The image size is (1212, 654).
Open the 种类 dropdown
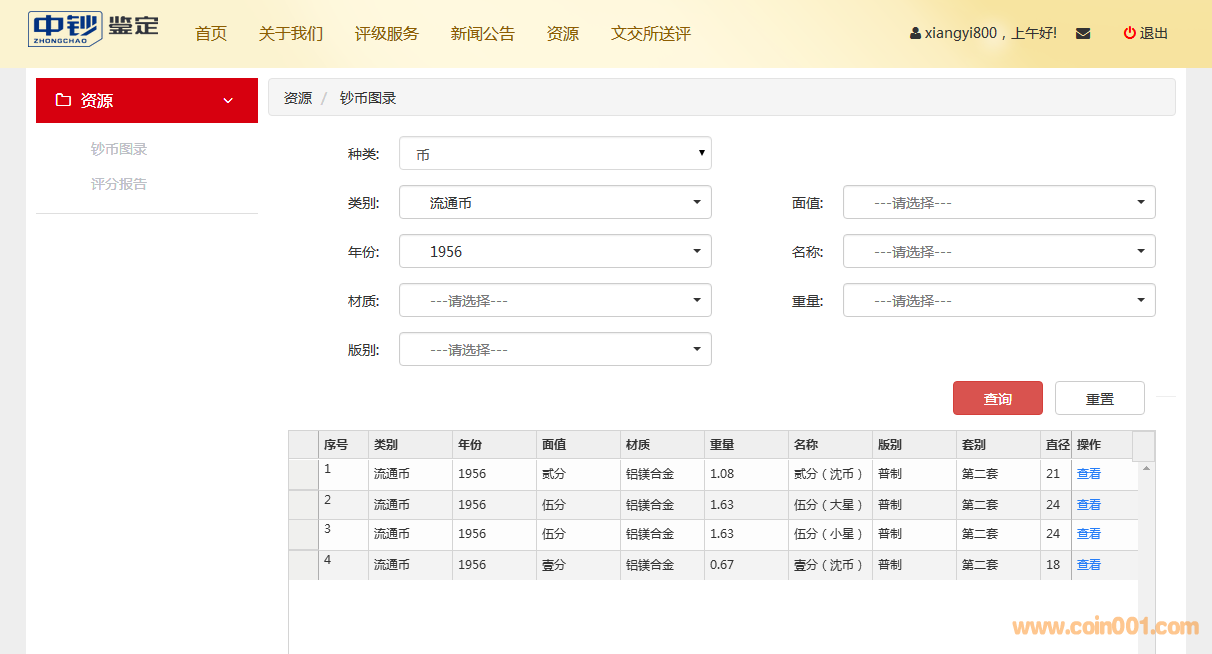(x=555, y=154)
